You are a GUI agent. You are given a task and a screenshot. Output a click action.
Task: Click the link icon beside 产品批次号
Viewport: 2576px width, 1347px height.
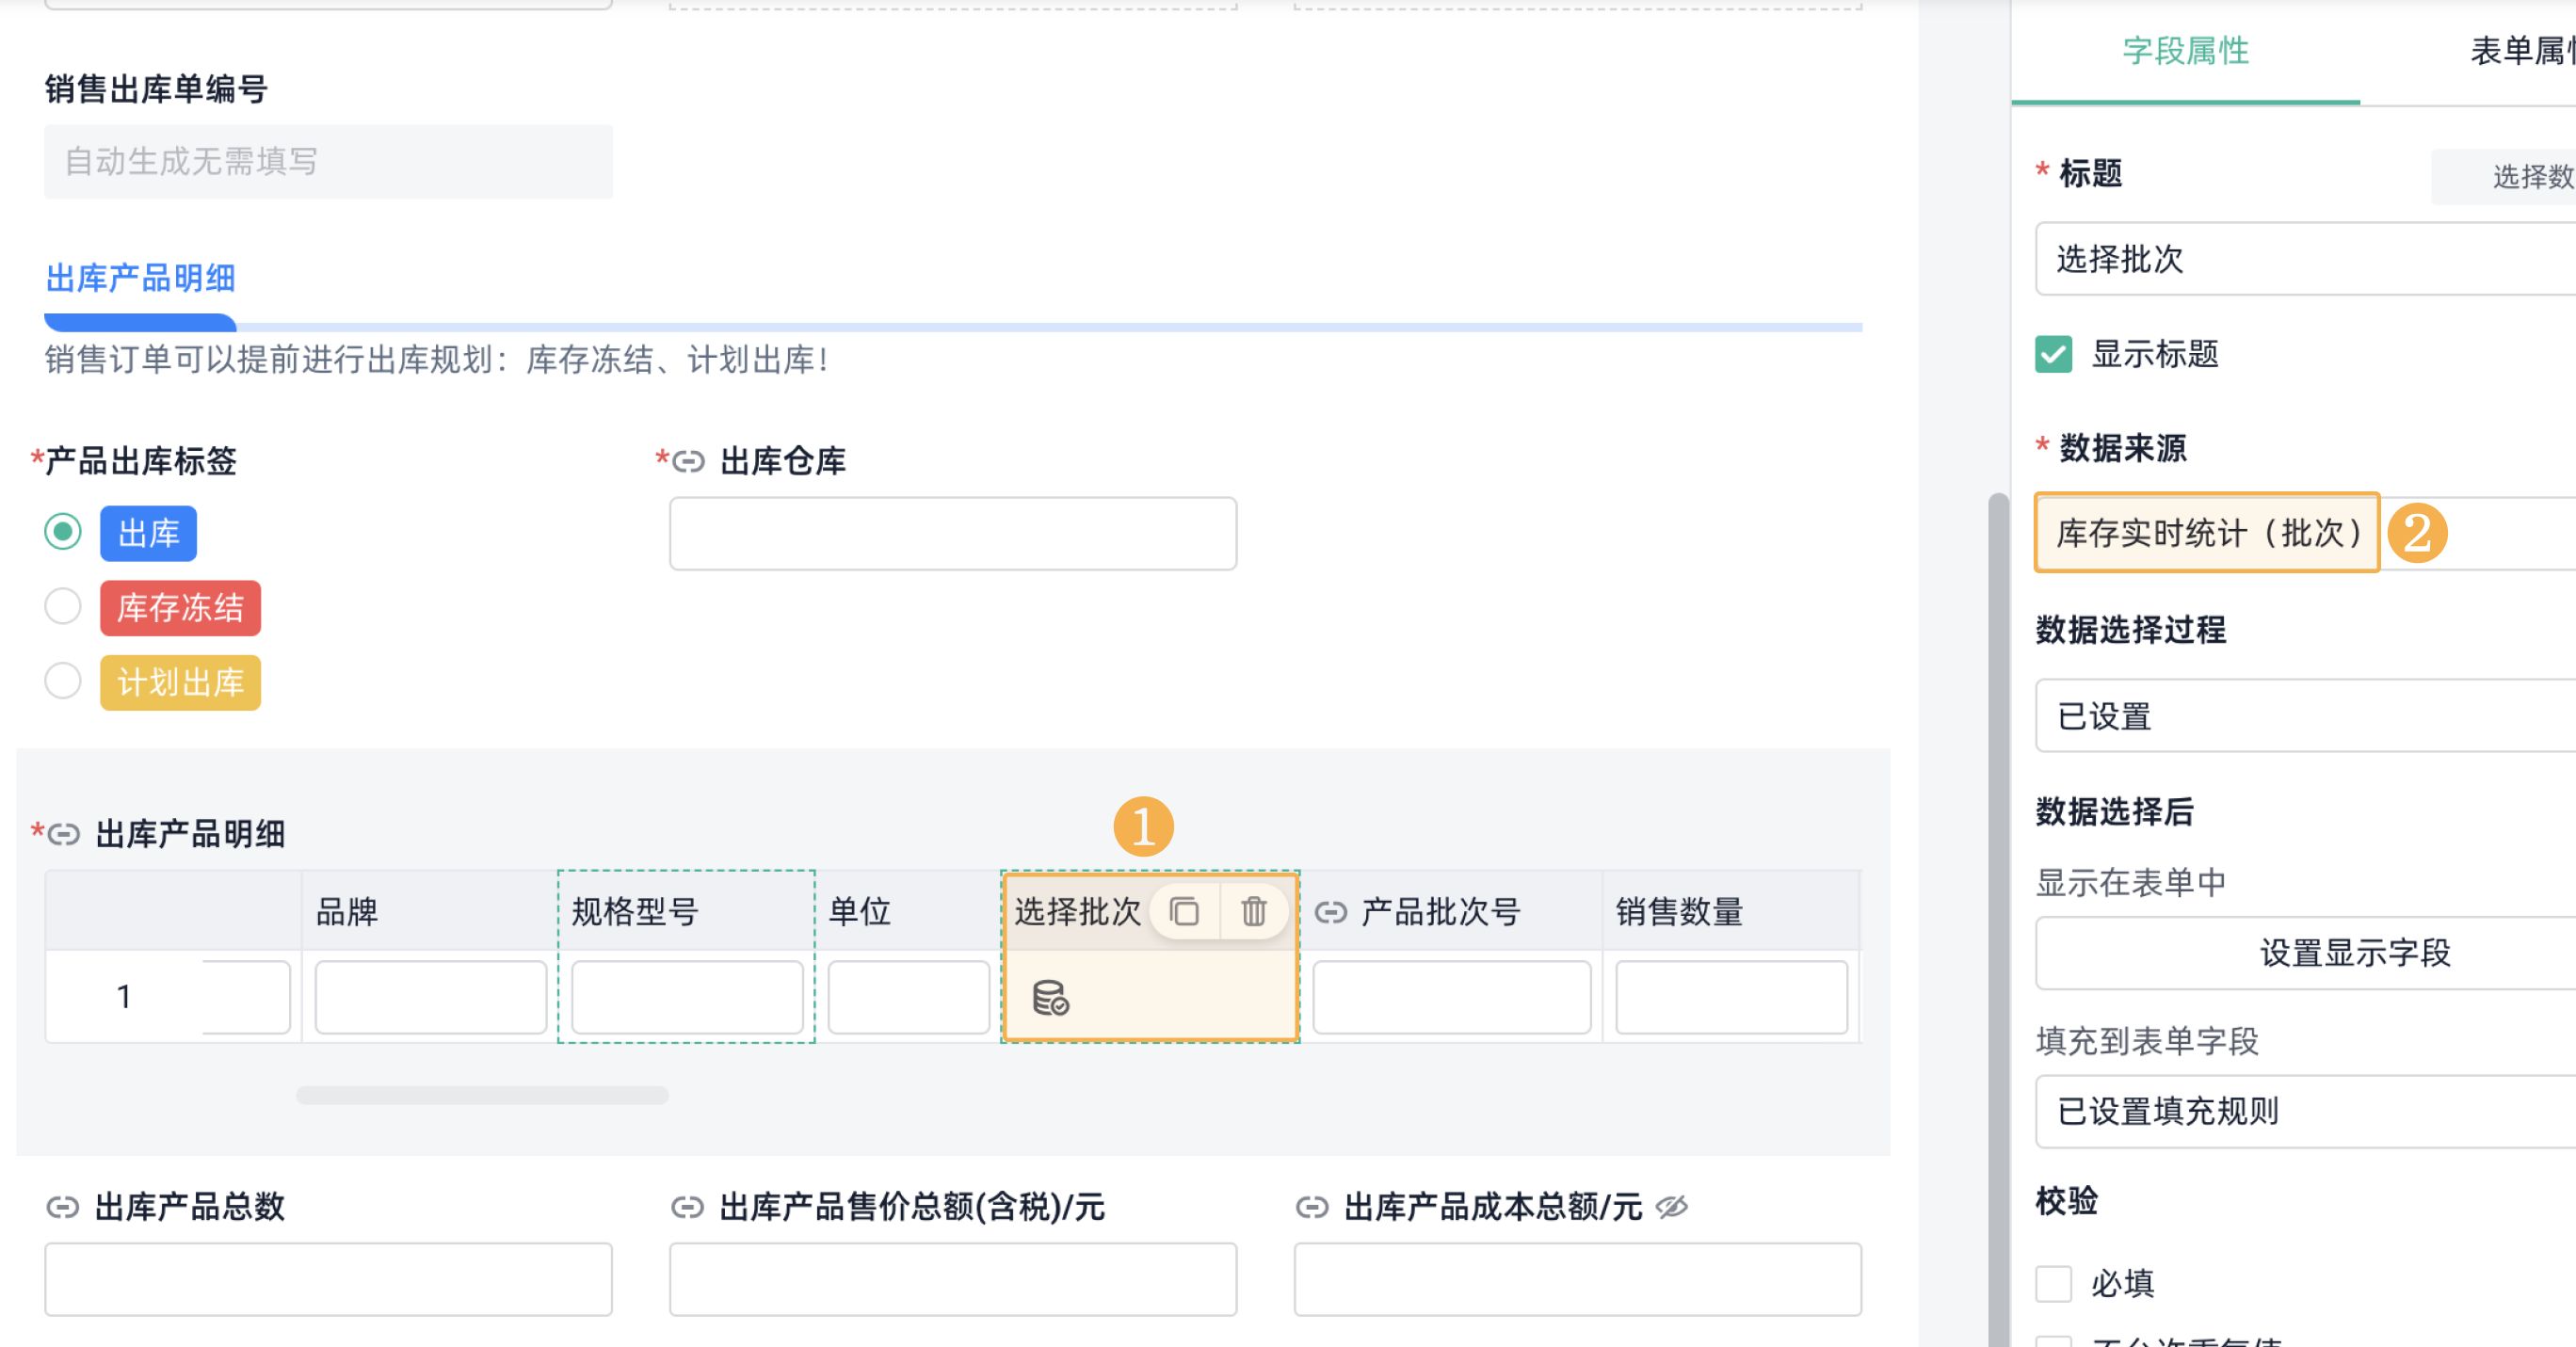[1330, 912]
